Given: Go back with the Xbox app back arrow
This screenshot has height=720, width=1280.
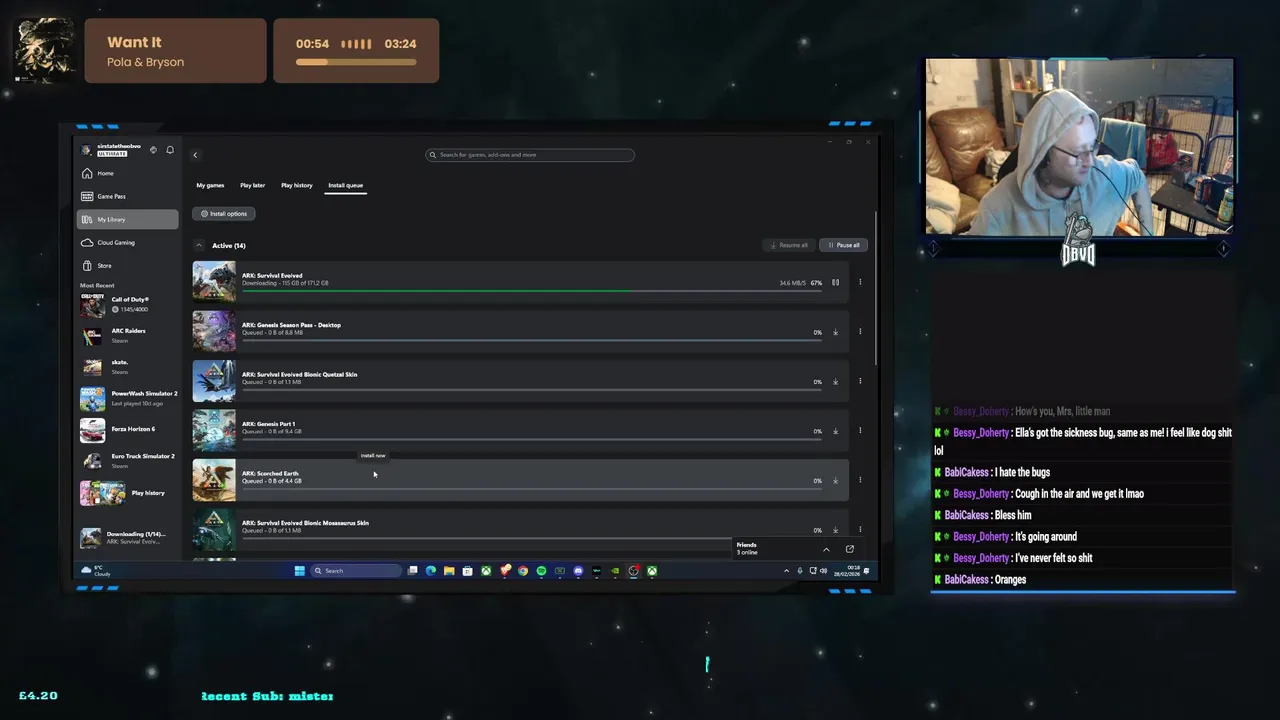Looking at the screenshot, I should (x=195, y=155).
